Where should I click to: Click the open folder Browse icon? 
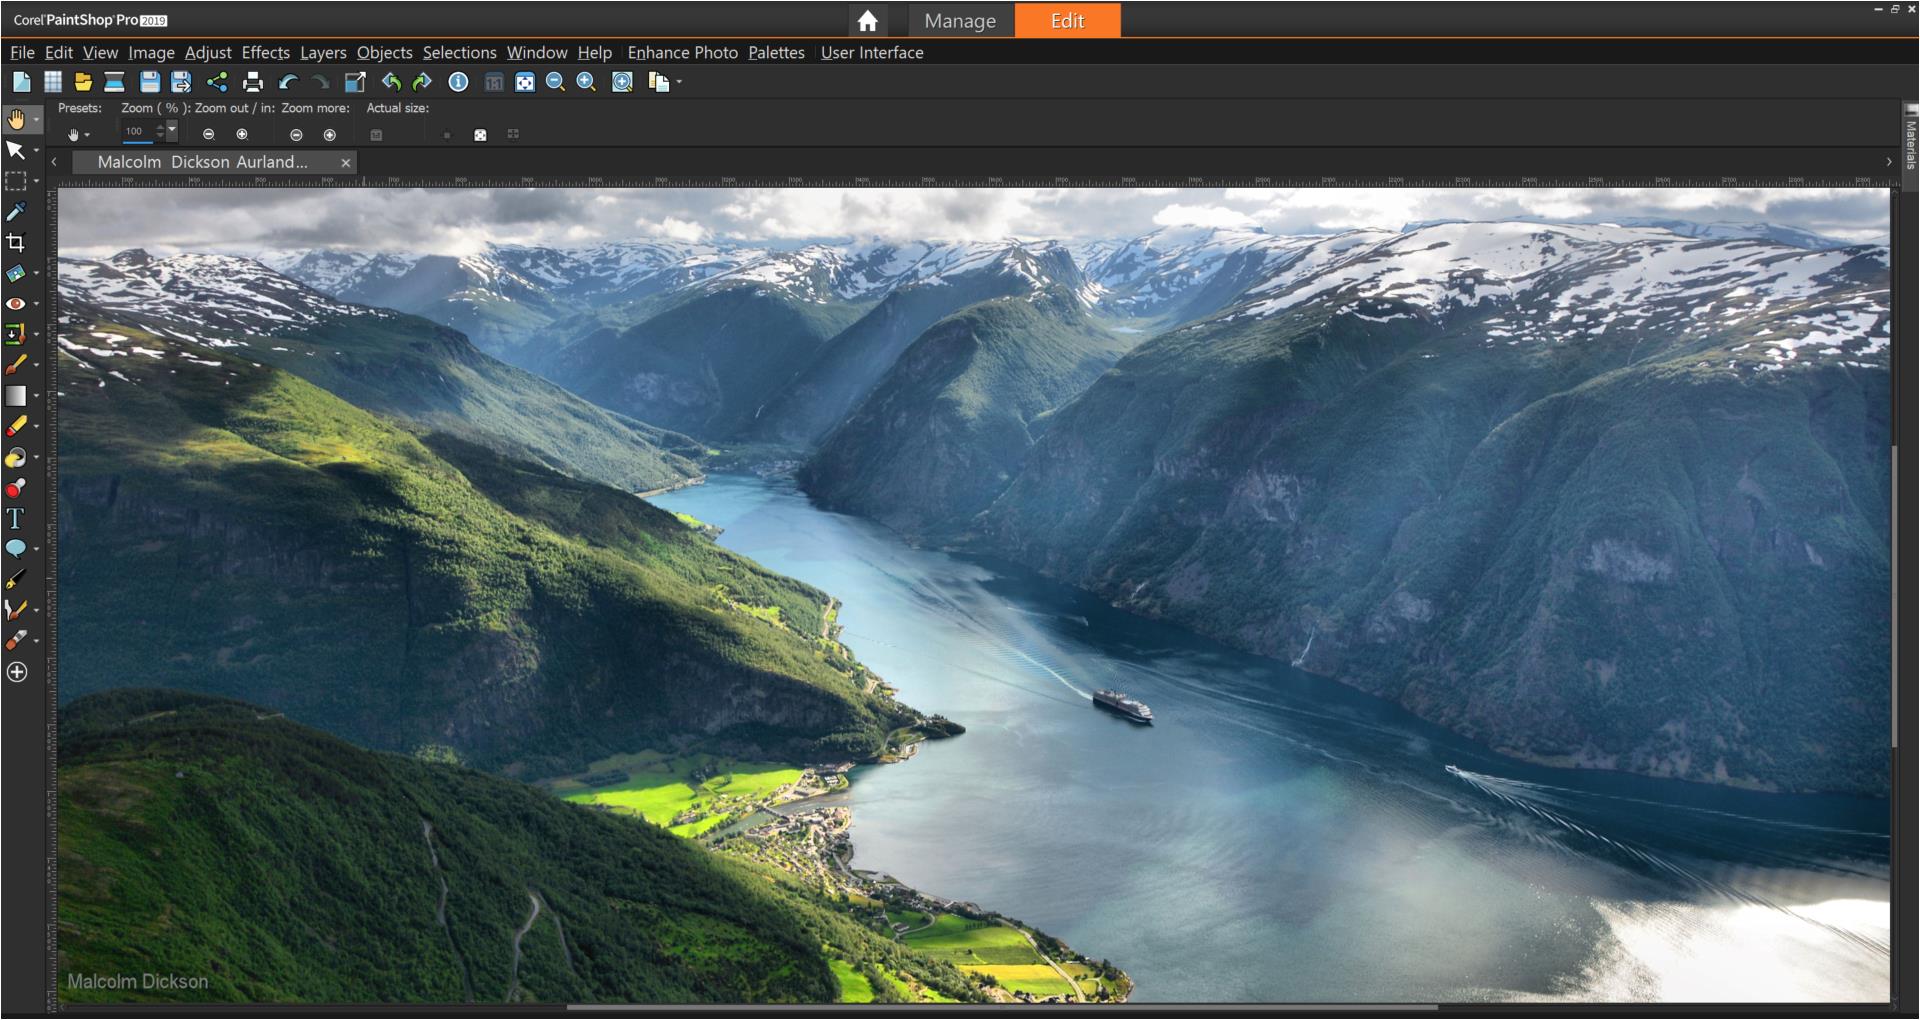pyautogui.click(x=83, y=83)
